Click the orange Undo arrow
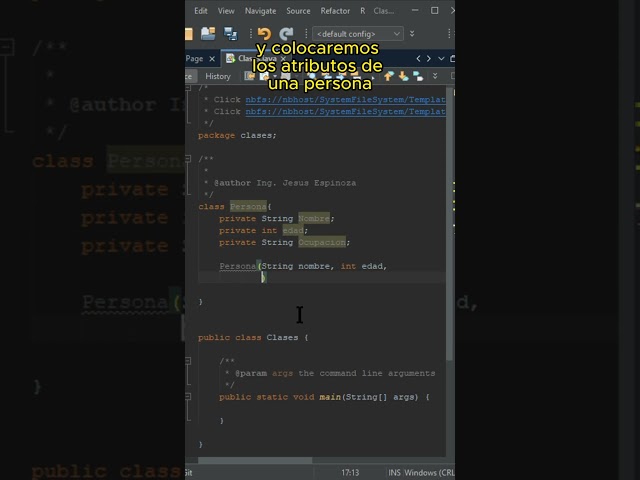Image resolution: width=640 pixels, height=480 pixels. [x=264, y=34]
